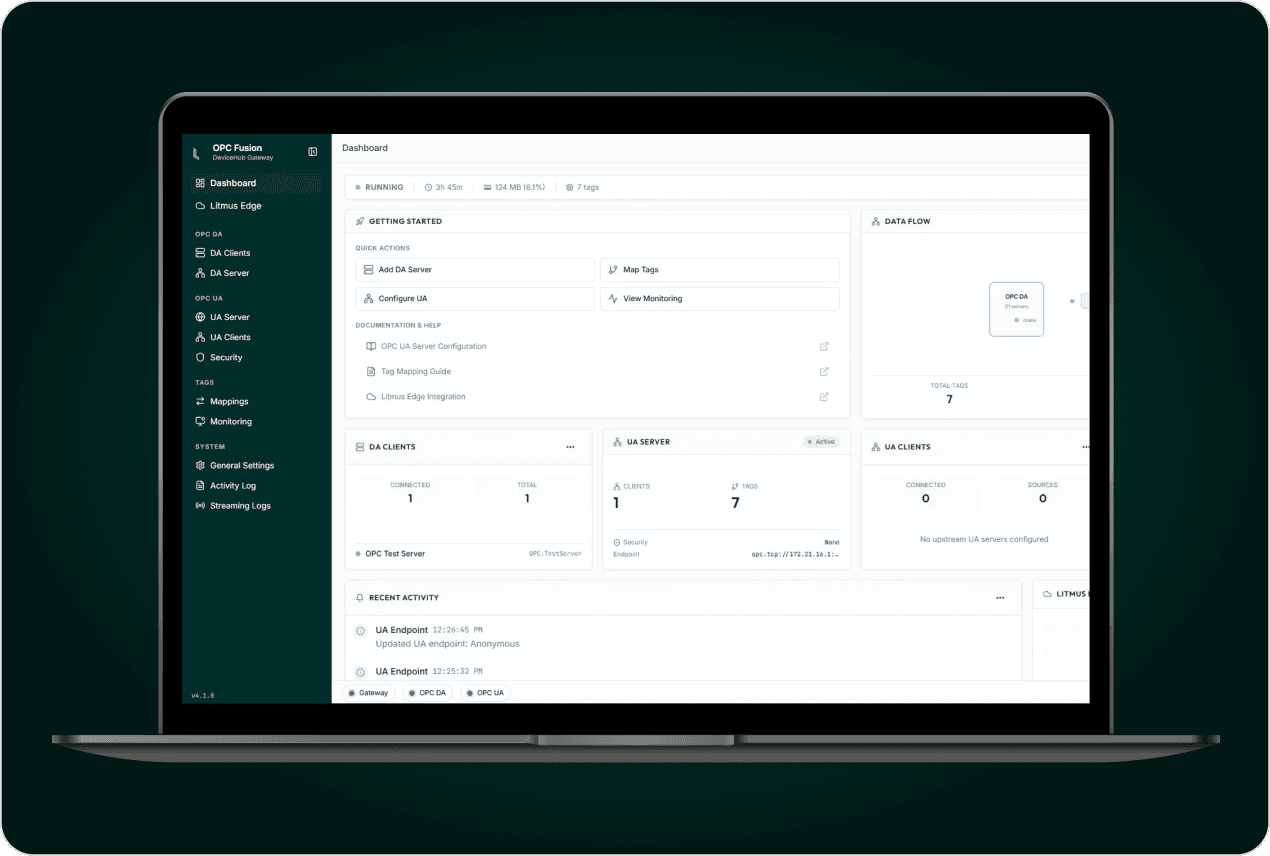Select the UA Endpoint entry at 12:25:32 PM
1270x856 pixels.
point(682,672)
